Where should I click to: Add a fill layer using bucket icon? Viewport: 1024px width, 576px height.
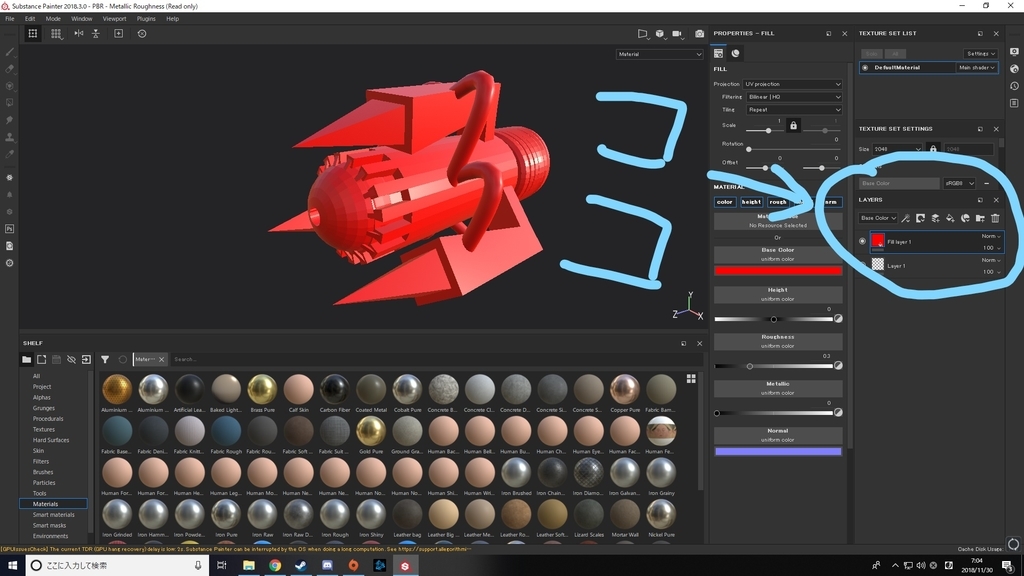coord(950,218)
